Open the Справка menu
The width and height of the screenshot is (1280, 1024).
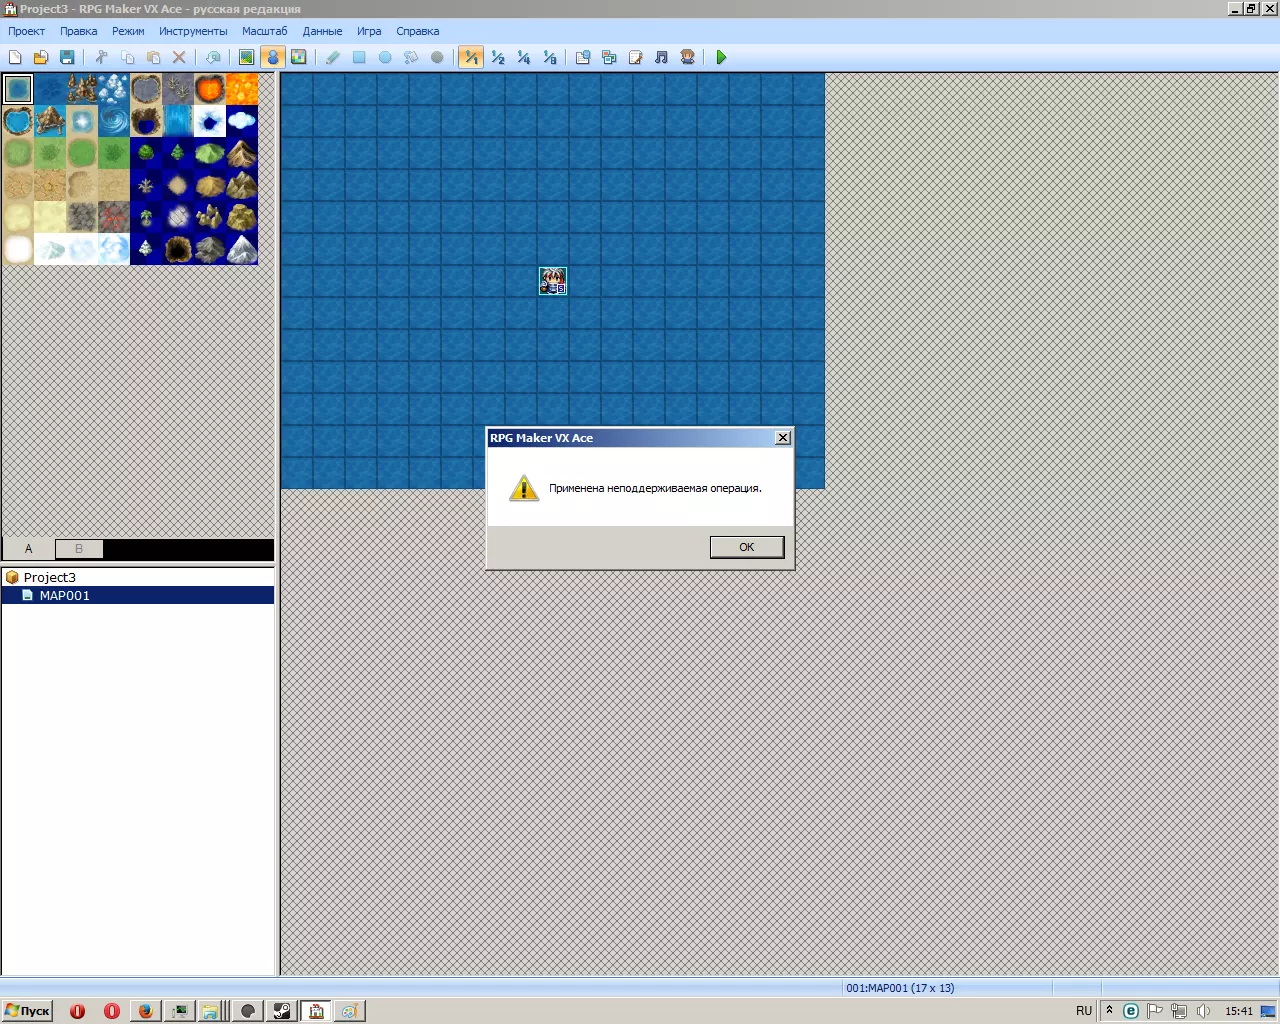[x=417, y=31]
